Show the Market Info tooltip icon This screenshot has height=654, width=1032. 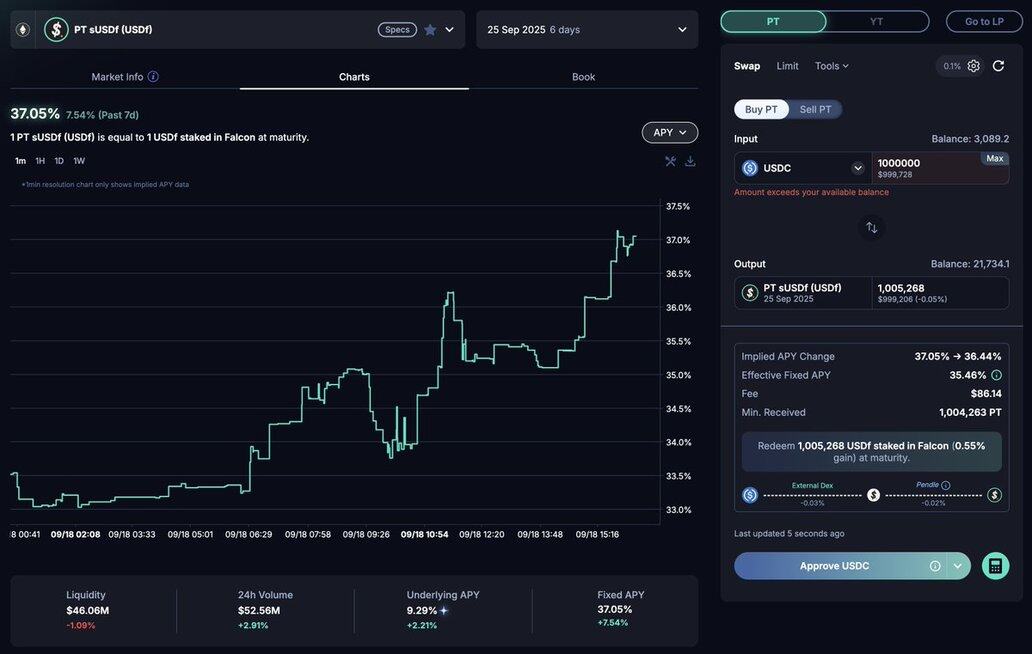pos(153,76)
